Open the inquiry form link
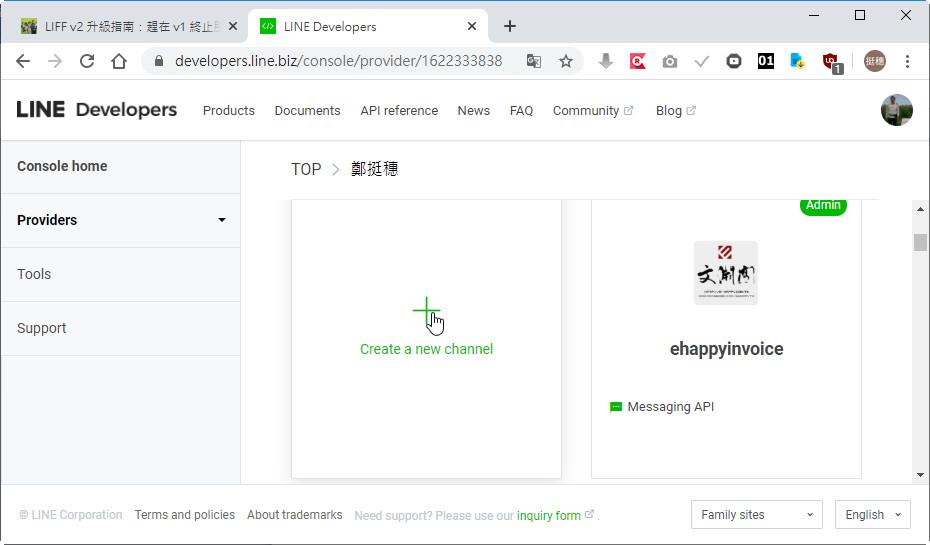The width and height of the screenshot is (930, 545). 549,515
